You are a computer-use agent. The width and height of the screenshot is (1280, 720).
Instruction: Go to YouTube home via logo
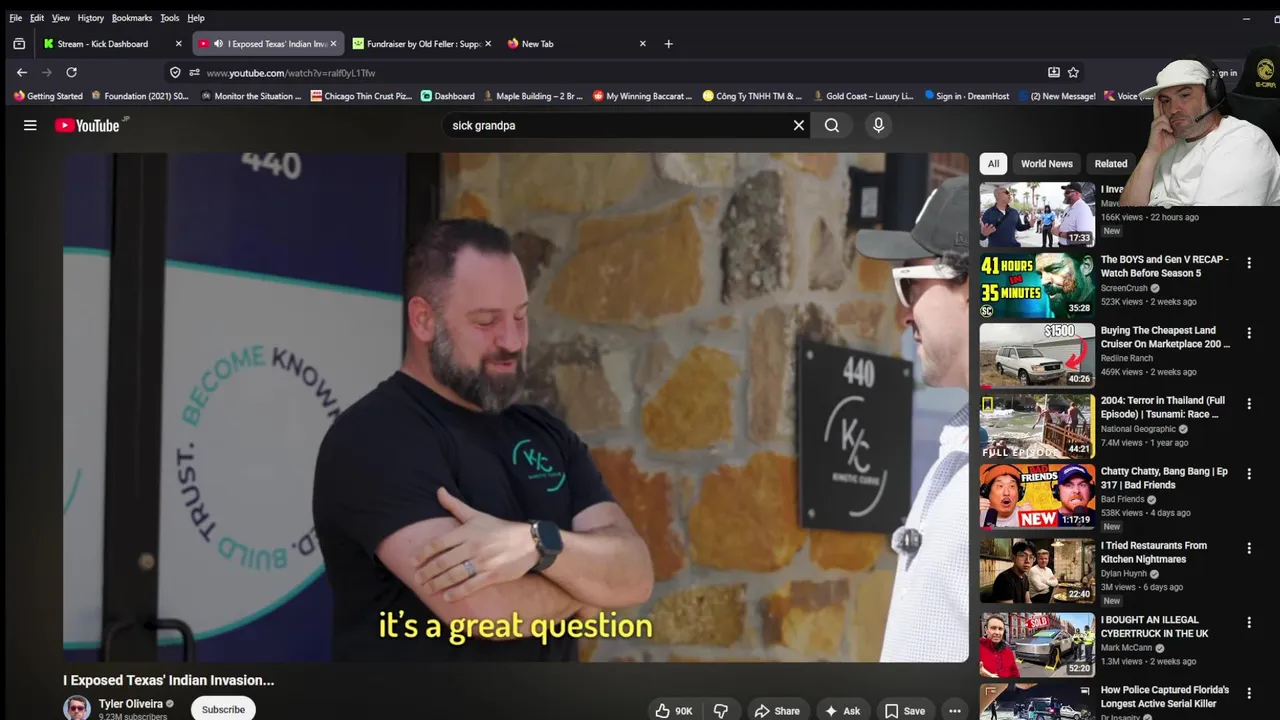[x=88, y=125]
